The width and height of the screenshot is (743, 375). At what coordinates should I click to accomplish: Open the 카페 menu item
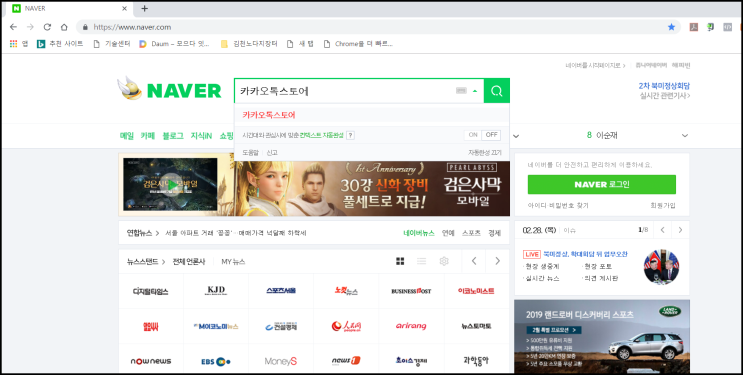click(147, 136)
